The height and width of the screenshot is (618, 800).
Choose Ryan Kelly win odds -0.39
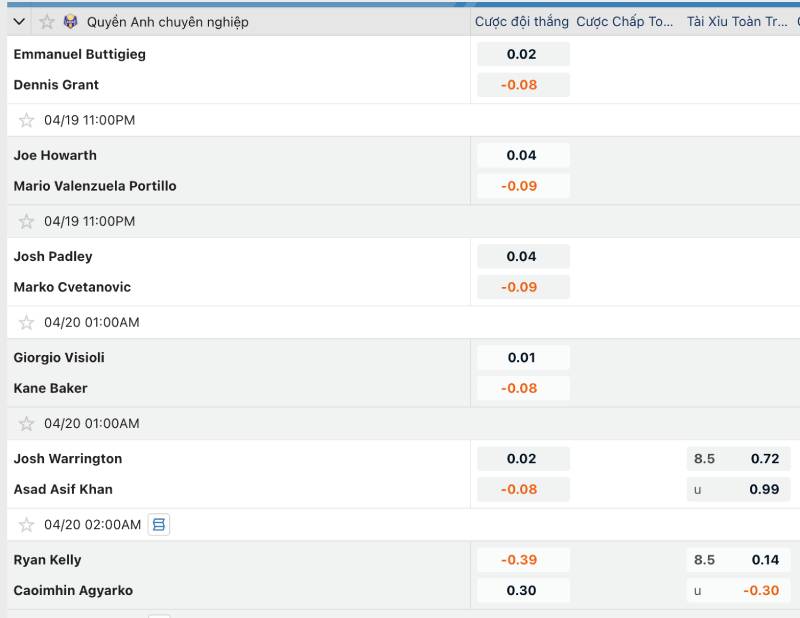(522, 560)
